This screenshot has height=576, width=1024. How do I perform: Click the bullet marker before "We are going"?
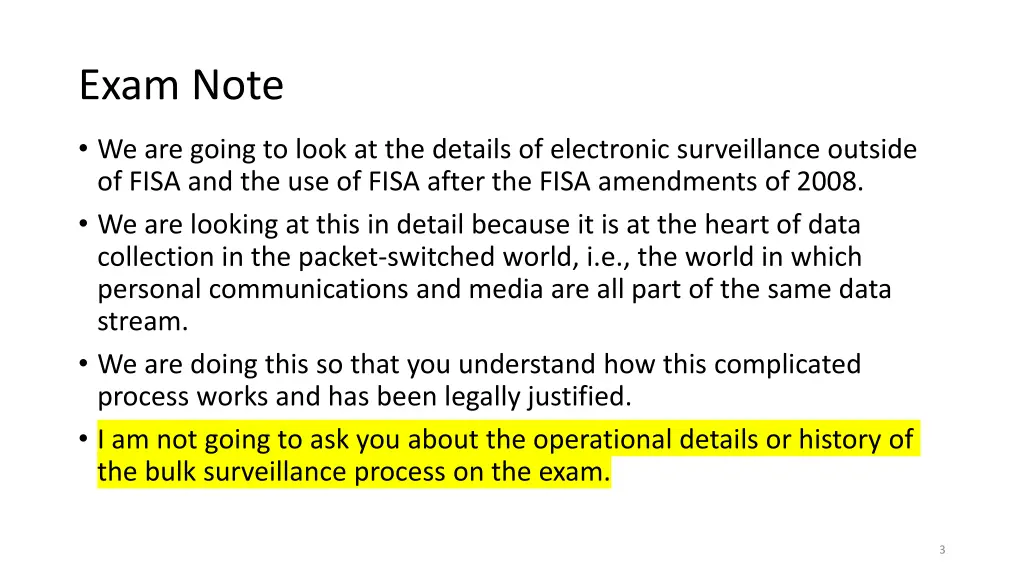point(84,148)
